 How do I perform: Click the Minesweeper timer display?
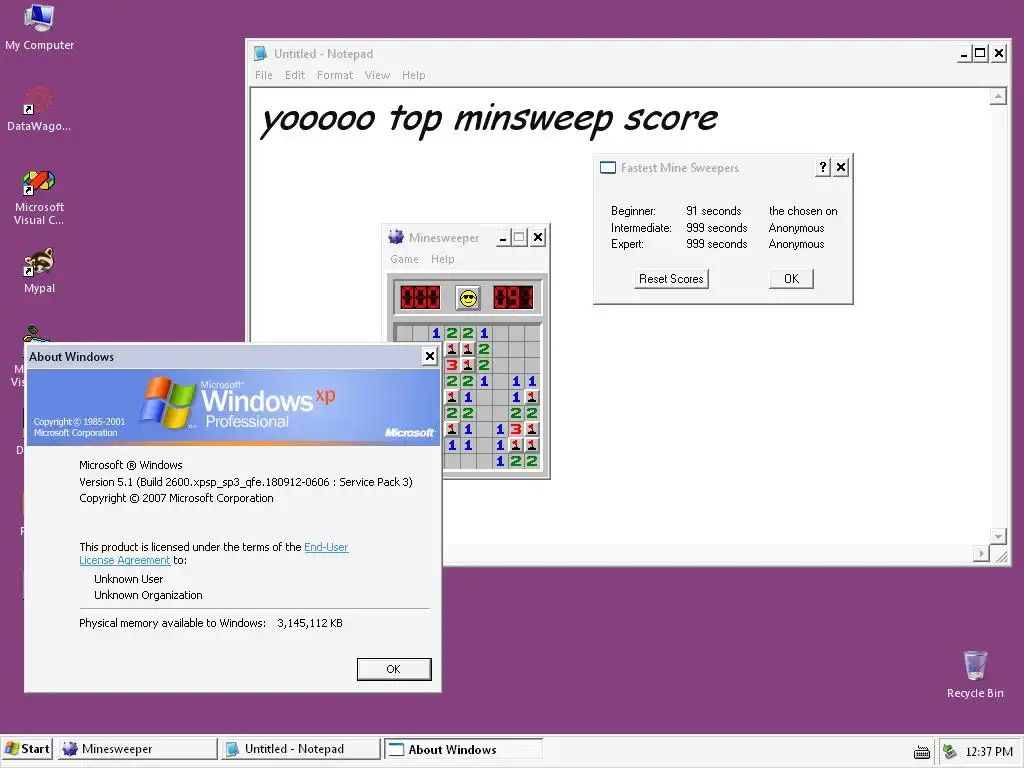pyautogui.click(x=513, y=298)
